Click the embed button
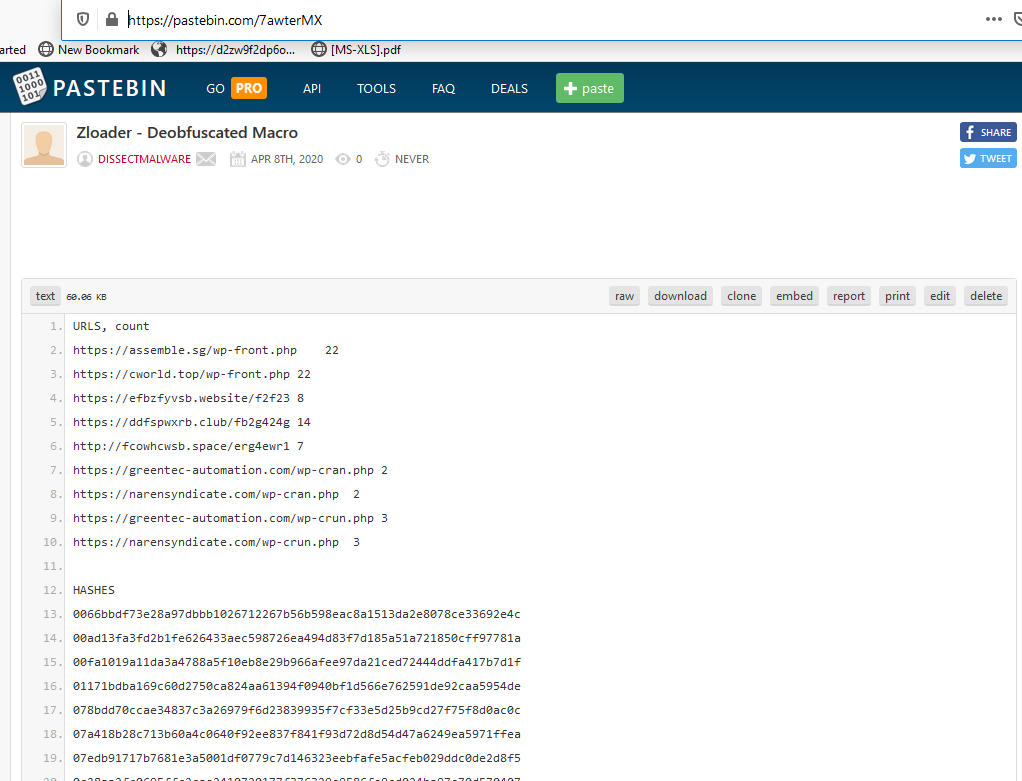This screenshot has width=1022, height=781. pos(794,296)
